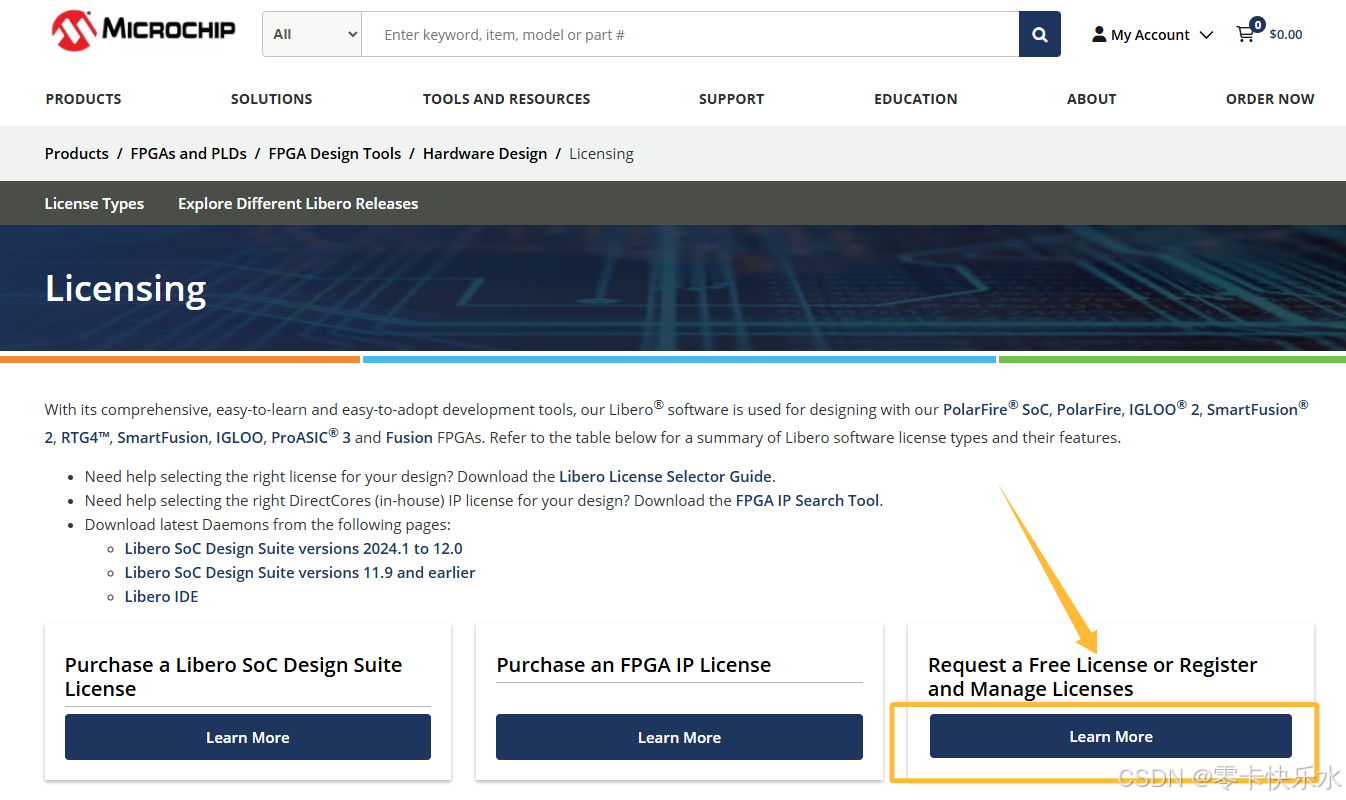Click Learn More under Purchase Libero SoC License
Viewport: 1346px width, 800px height.
tap(248, 737)
